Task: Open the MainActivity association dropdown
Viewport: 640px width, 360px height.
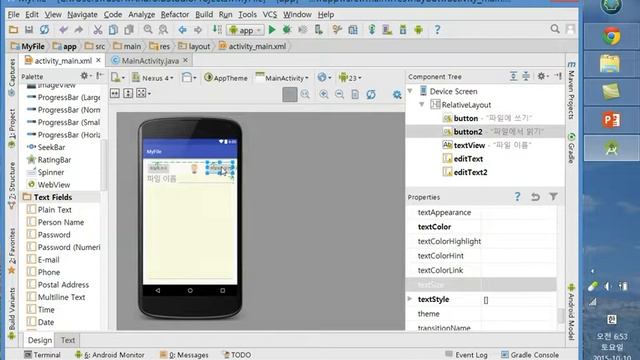Action: pyautogui.click(x=282, y=78)
